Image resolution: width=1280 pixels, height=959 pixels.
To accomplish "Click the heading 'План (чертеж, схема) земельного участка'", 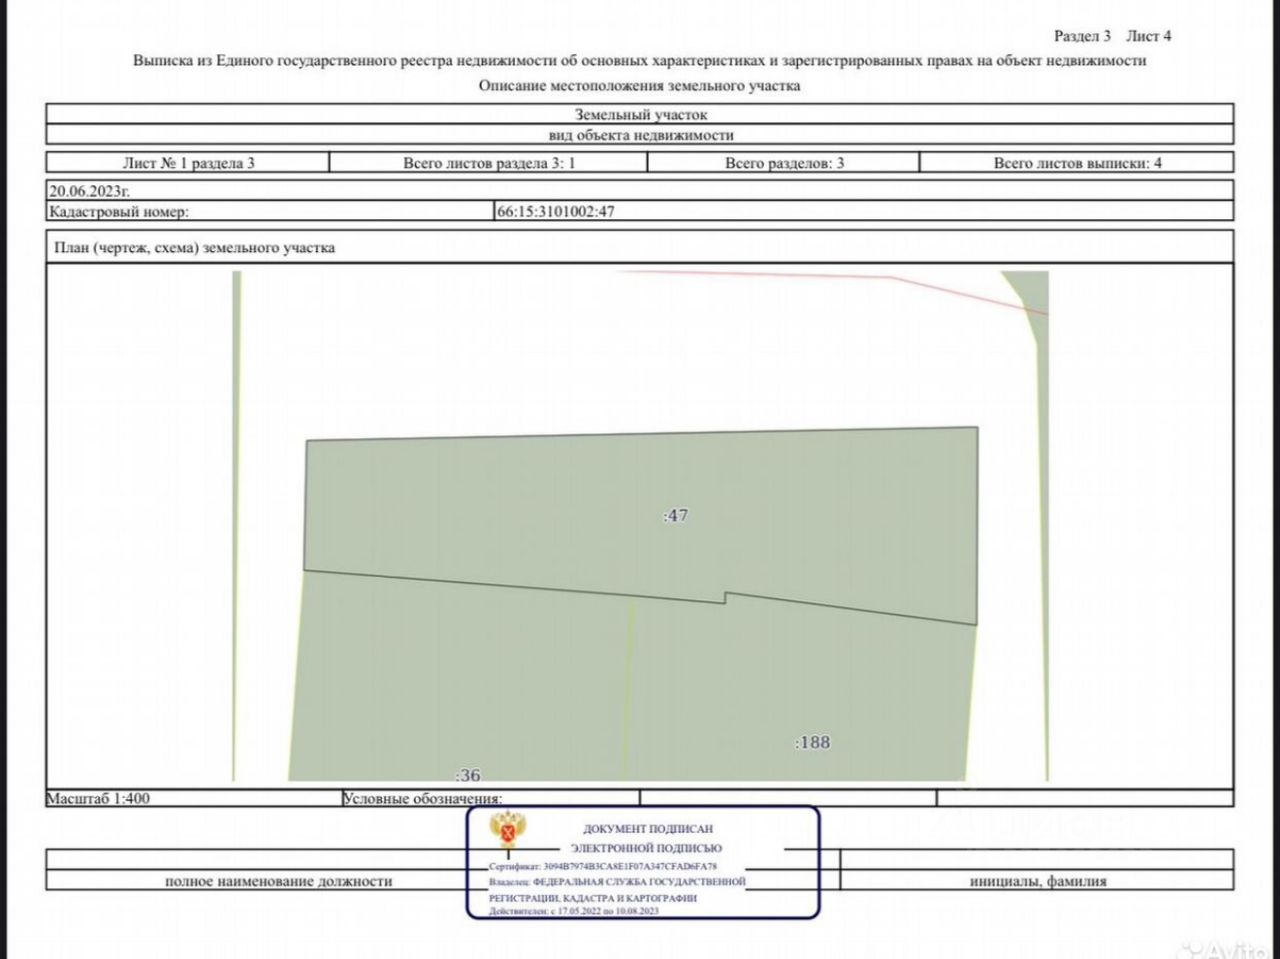I will click(194, 248).
